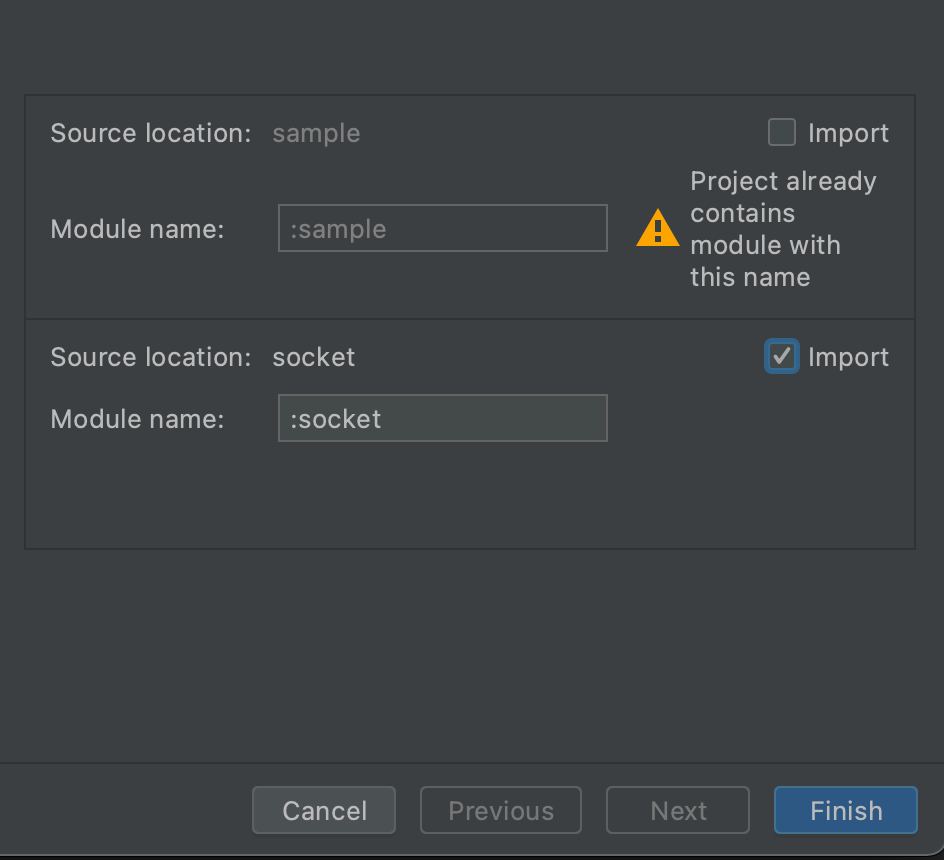Click the Module name label beside :socket
This screenshot has height=860, width=944.
pos(137,419)
